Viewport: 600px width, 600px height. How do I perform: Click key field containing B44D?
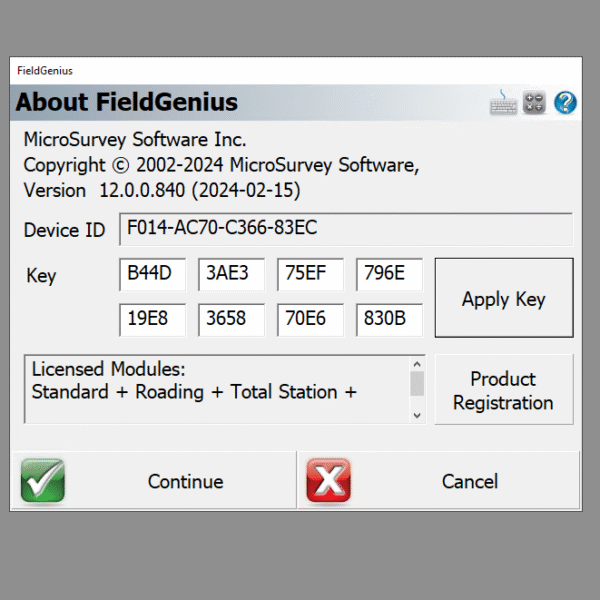click(x=152, y=274)
